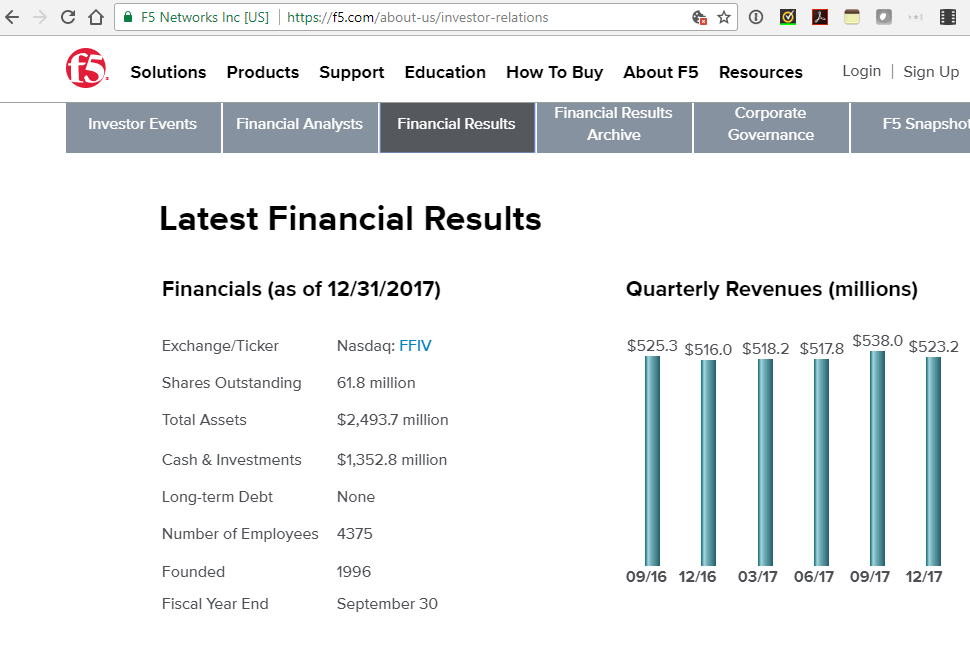
Task: Select the Investor Events tab
Action: click(x=142, y=123)
